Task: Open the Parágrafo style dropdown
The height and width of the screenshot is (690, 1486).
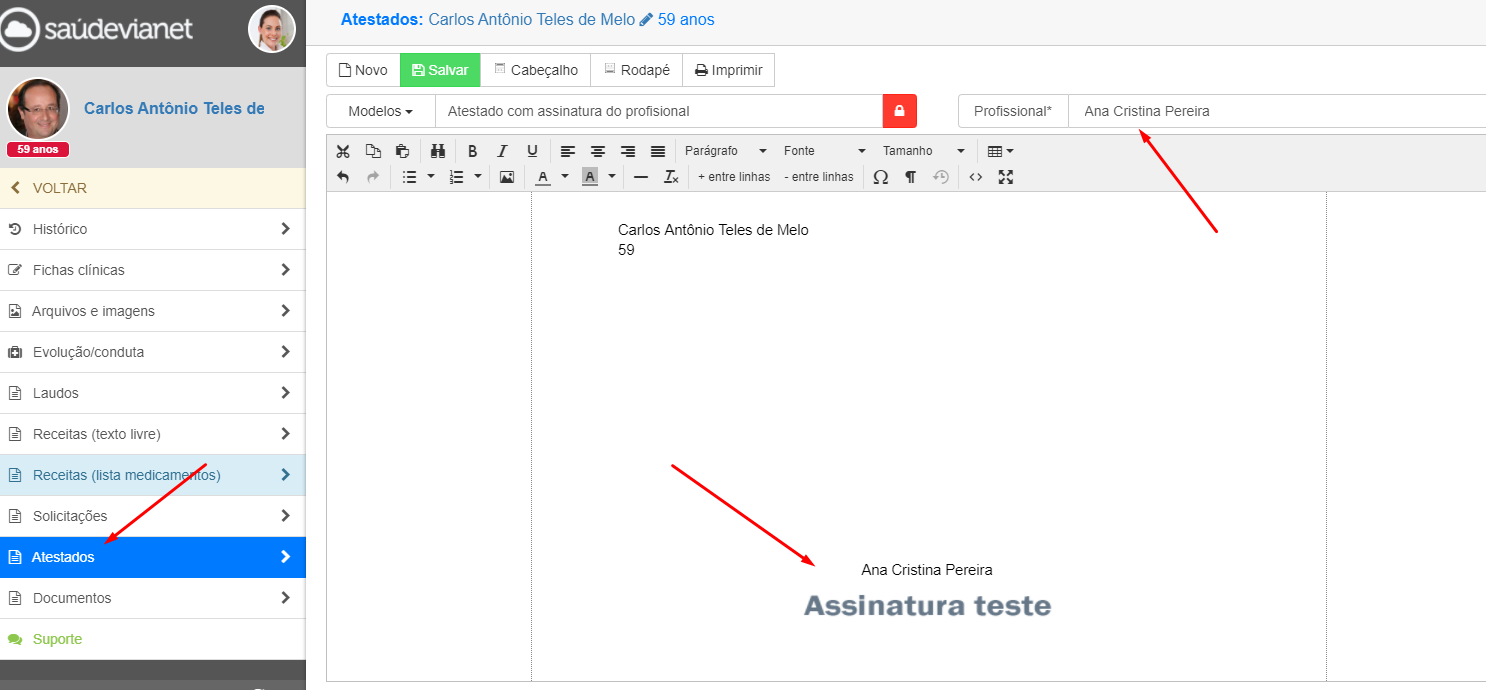Action: tap(724, 150)
